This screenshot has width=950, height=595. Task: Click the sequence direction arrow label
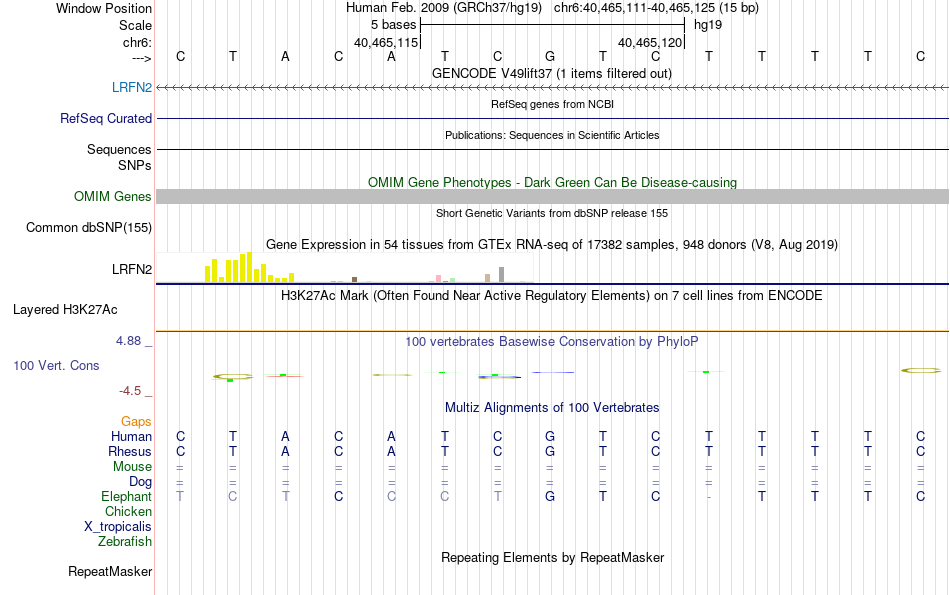tap(142, 58)
